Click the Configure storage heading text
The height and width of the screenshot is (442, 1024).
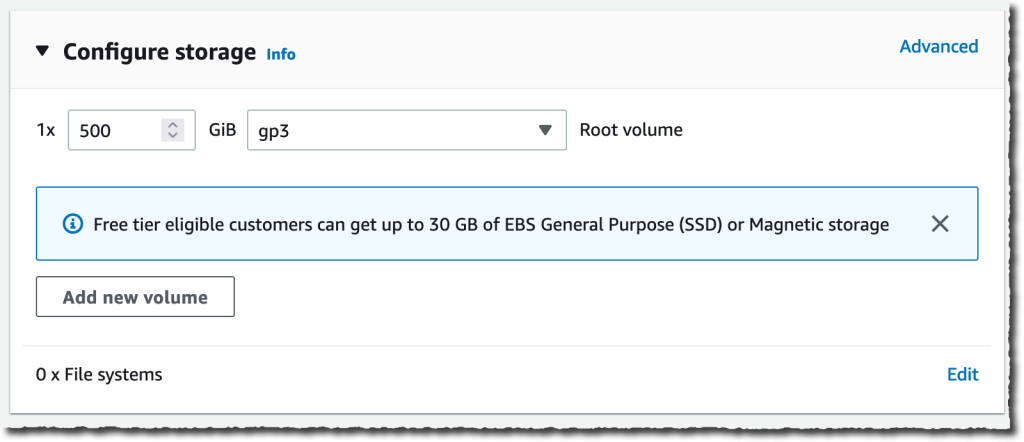(x=159, y=52)
